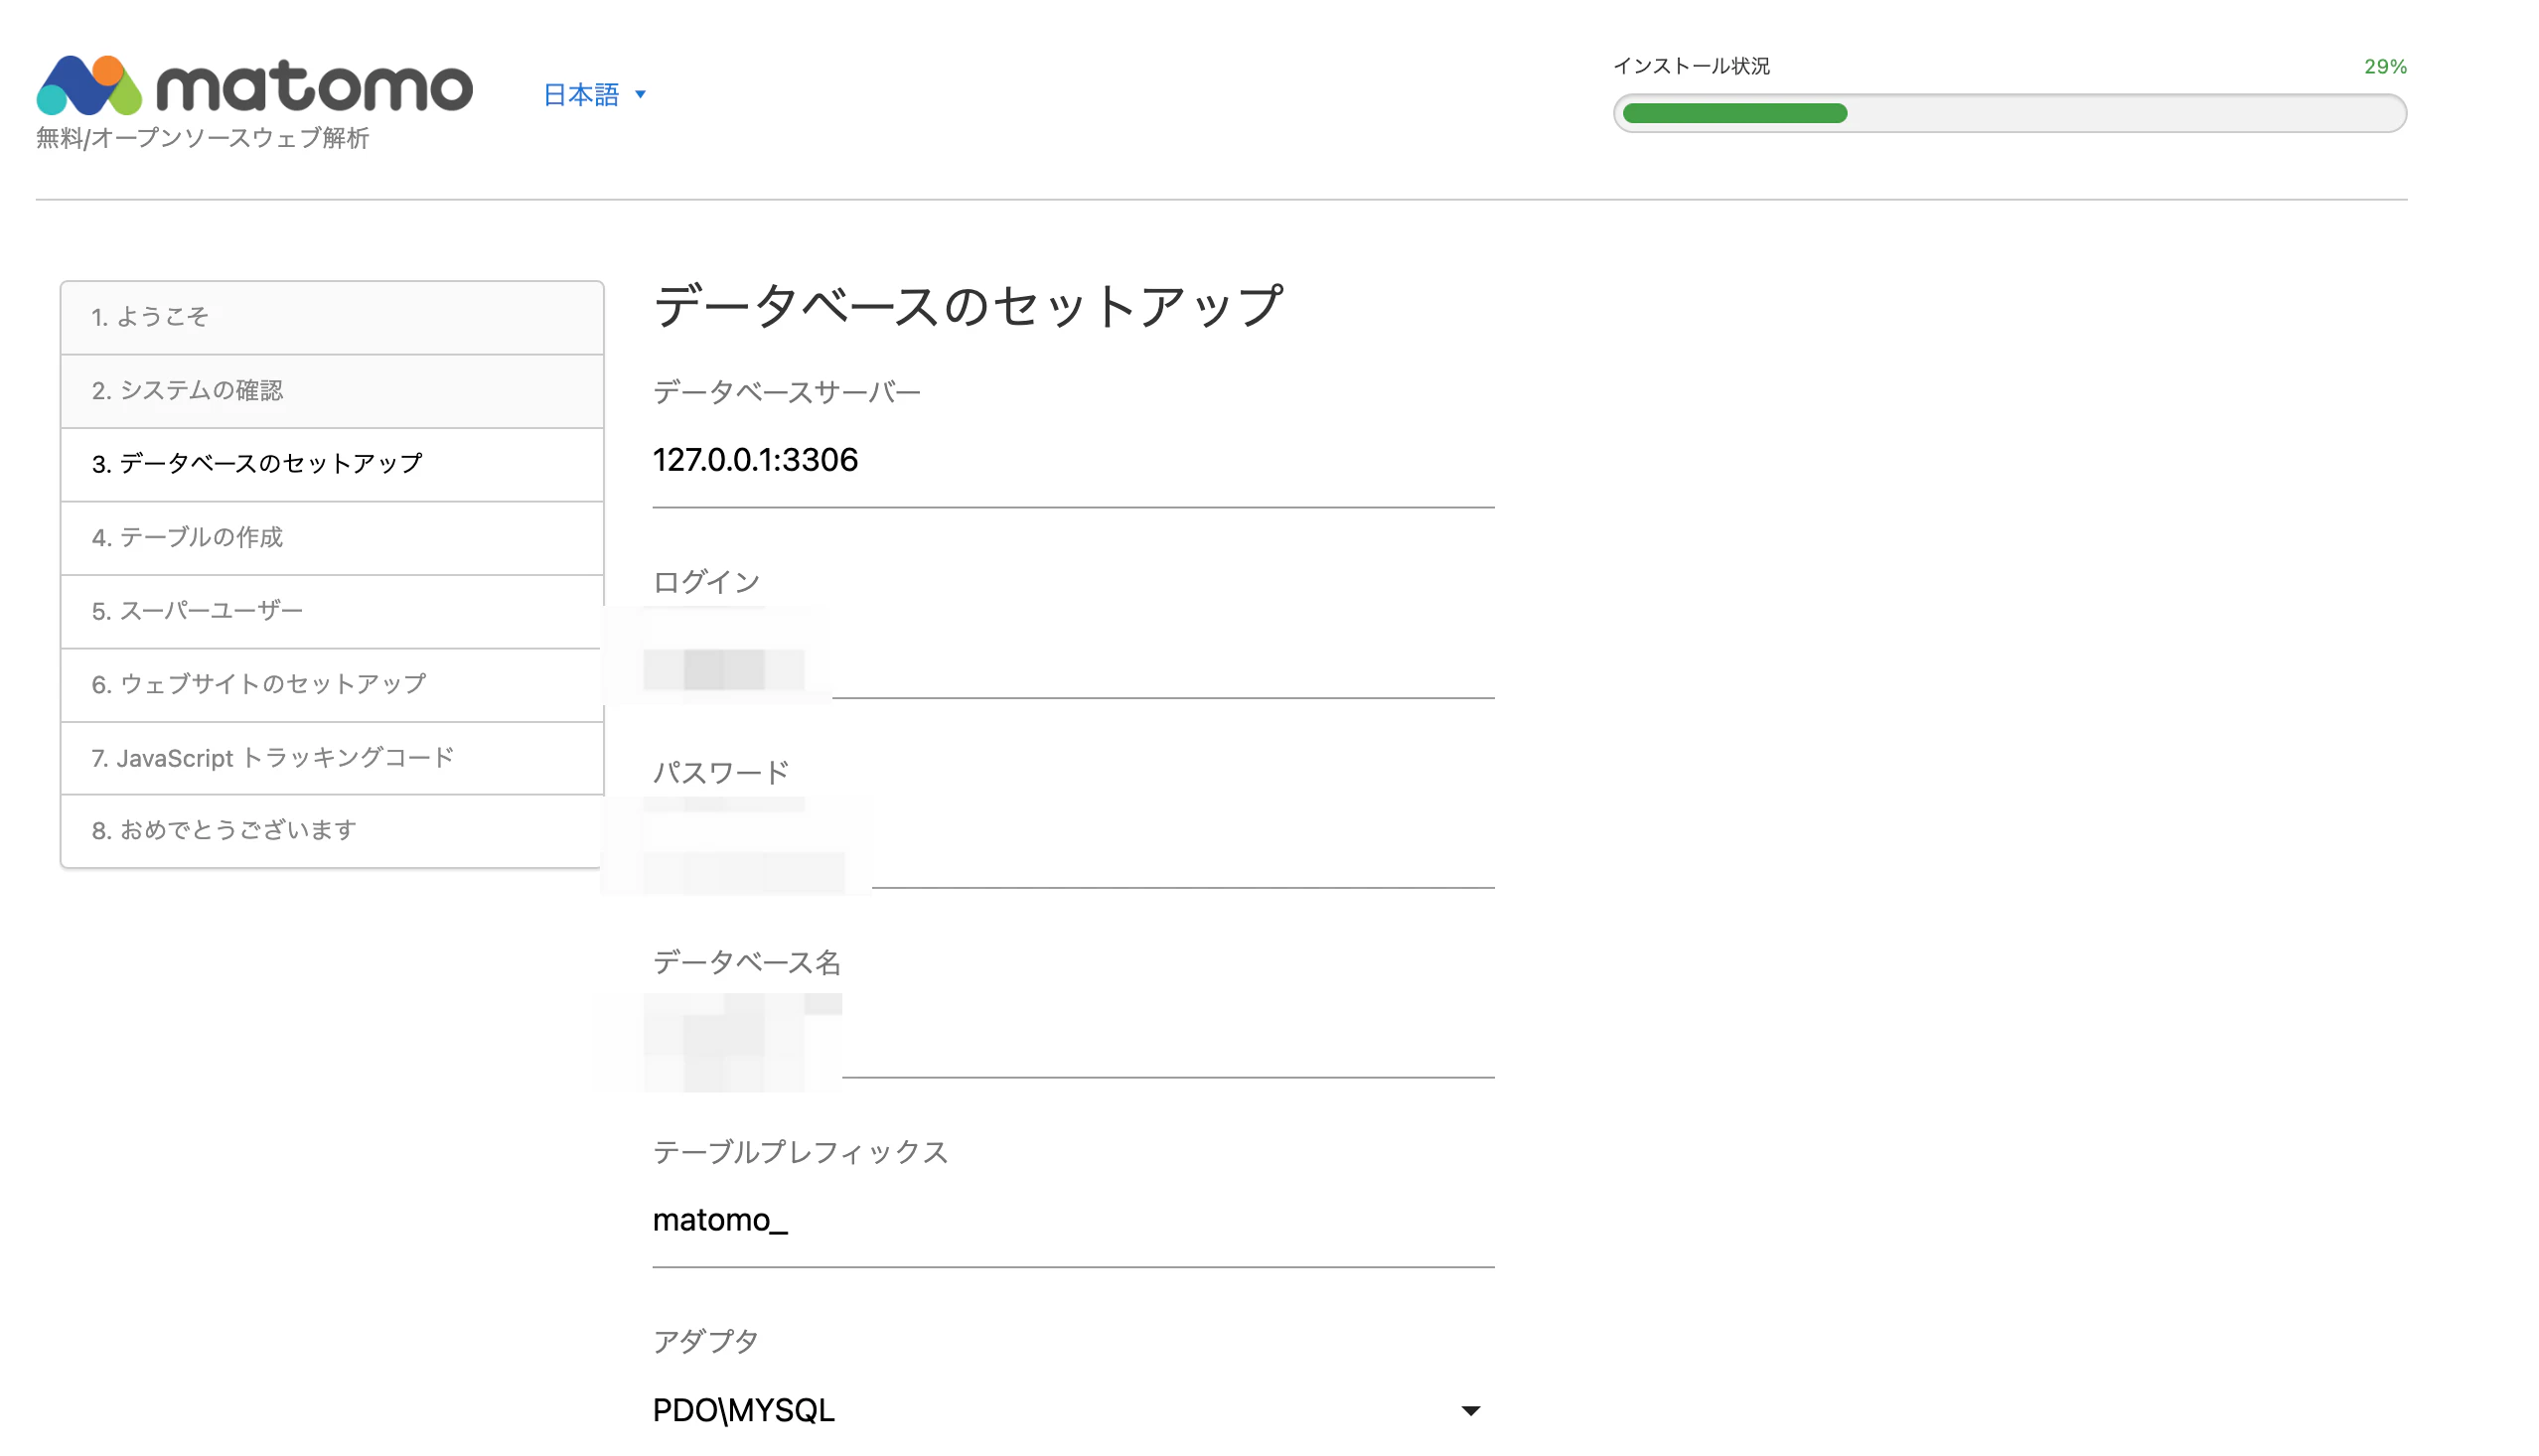
Task: Open the アダプタ dropdown showing PDO\MYSQL
Action: click(x=1073, y=1411)
